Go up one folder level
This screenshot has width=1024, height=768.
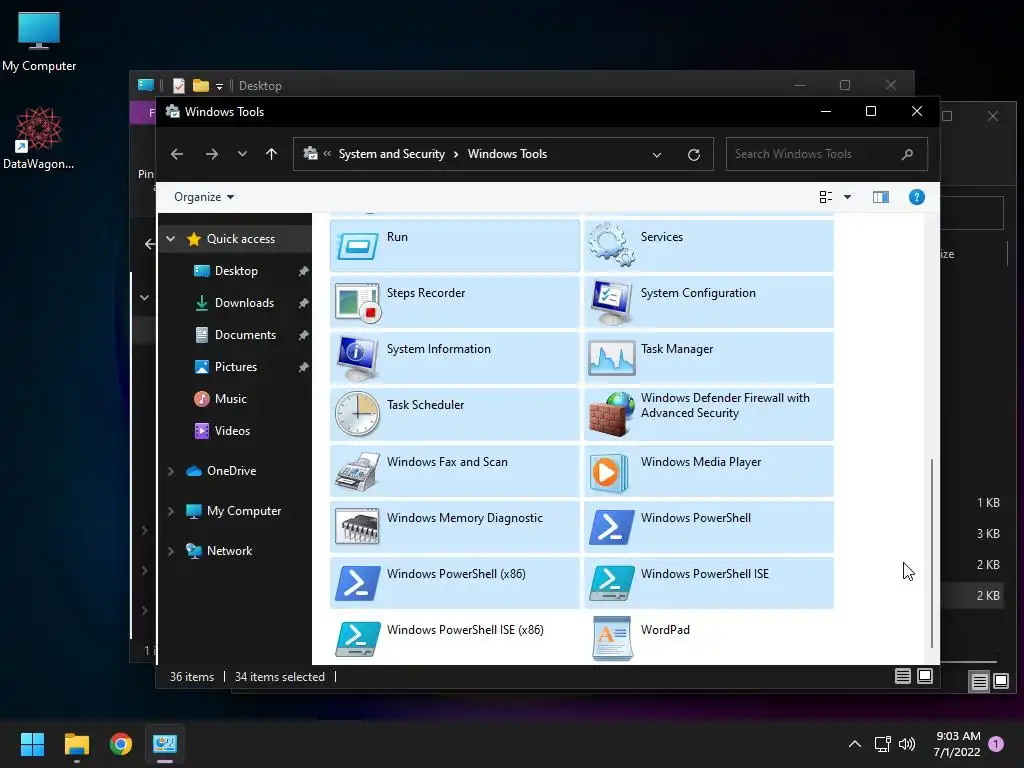(272, 154)
